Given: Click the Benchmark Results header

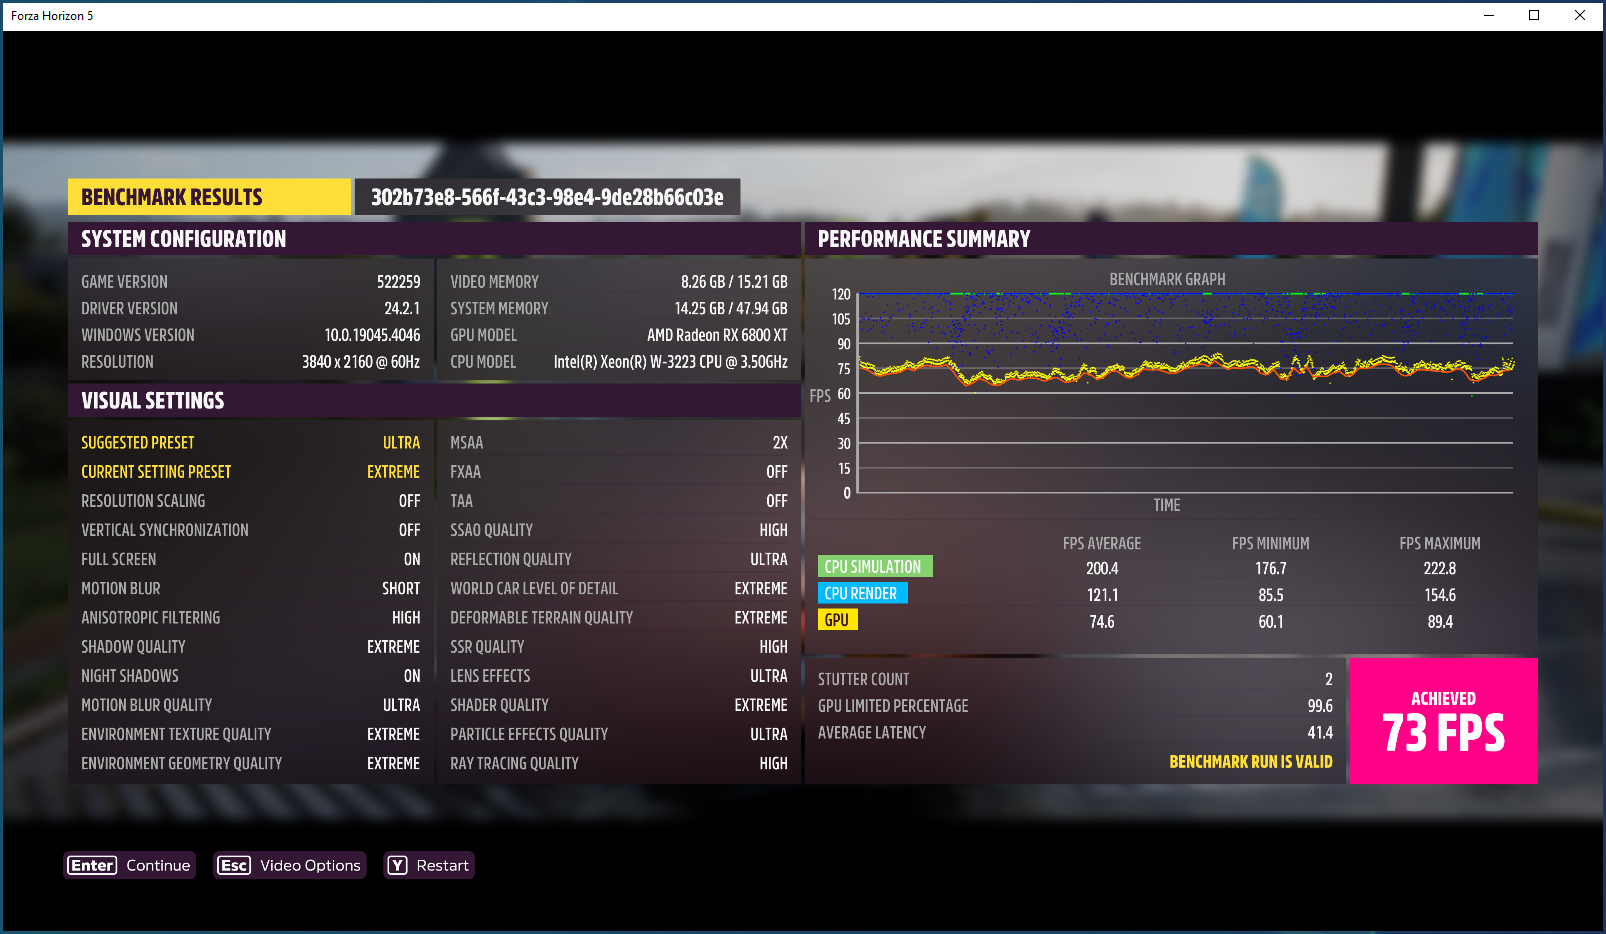Looking at the screenshot, I should 210,197.
